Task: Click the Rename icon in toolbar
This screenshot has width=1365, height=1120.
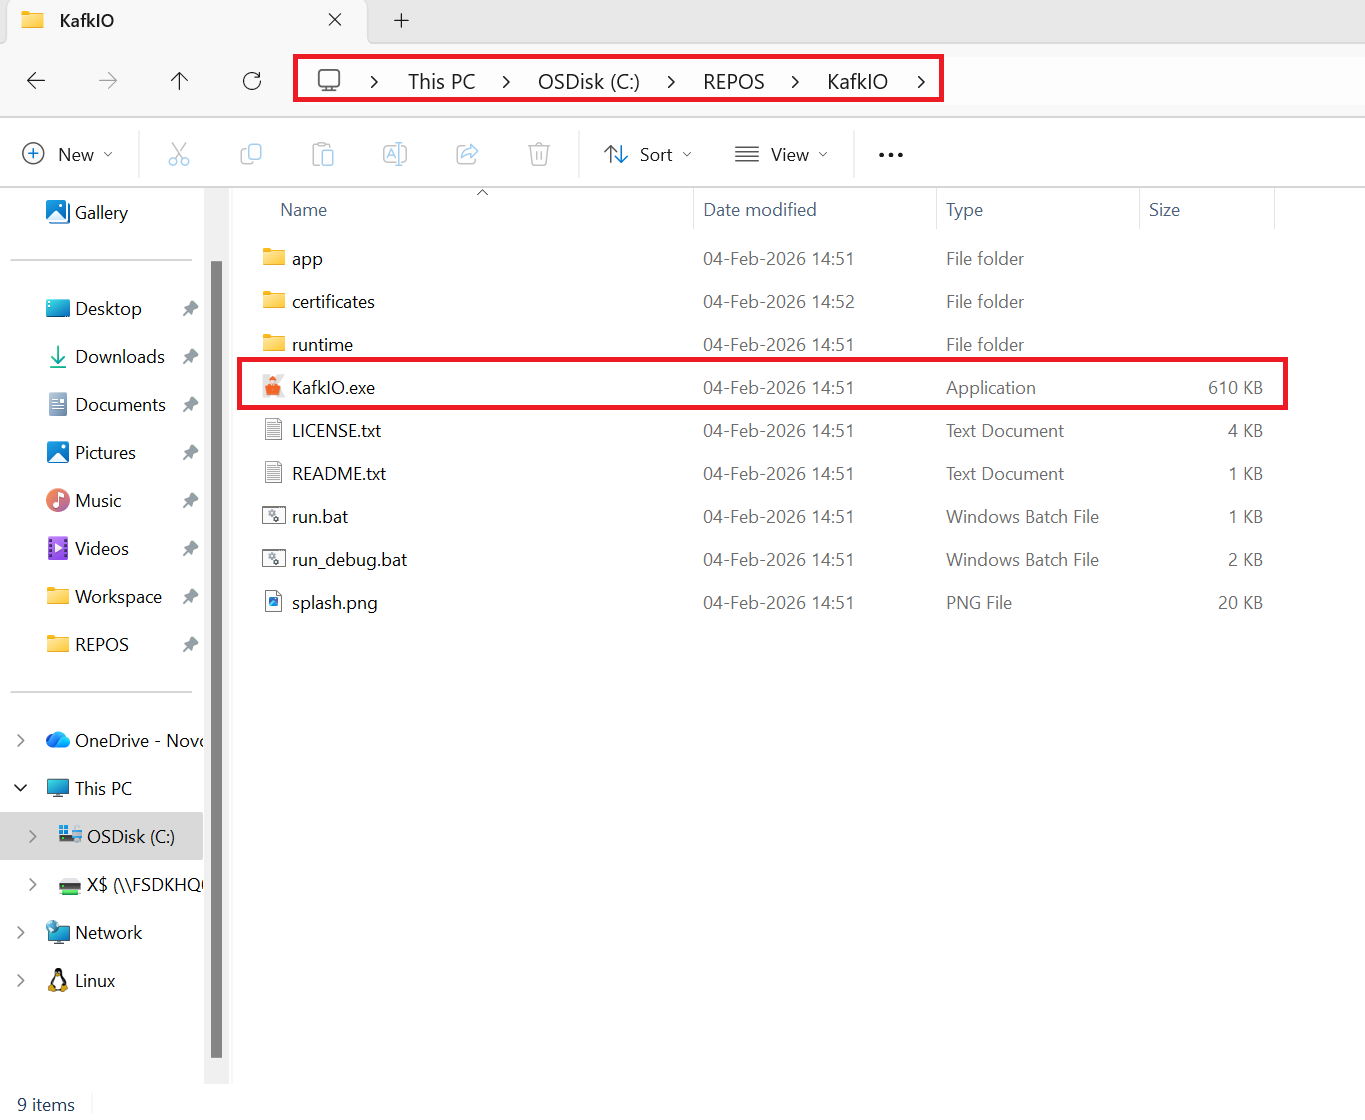Action: click(x=395, y=154)
